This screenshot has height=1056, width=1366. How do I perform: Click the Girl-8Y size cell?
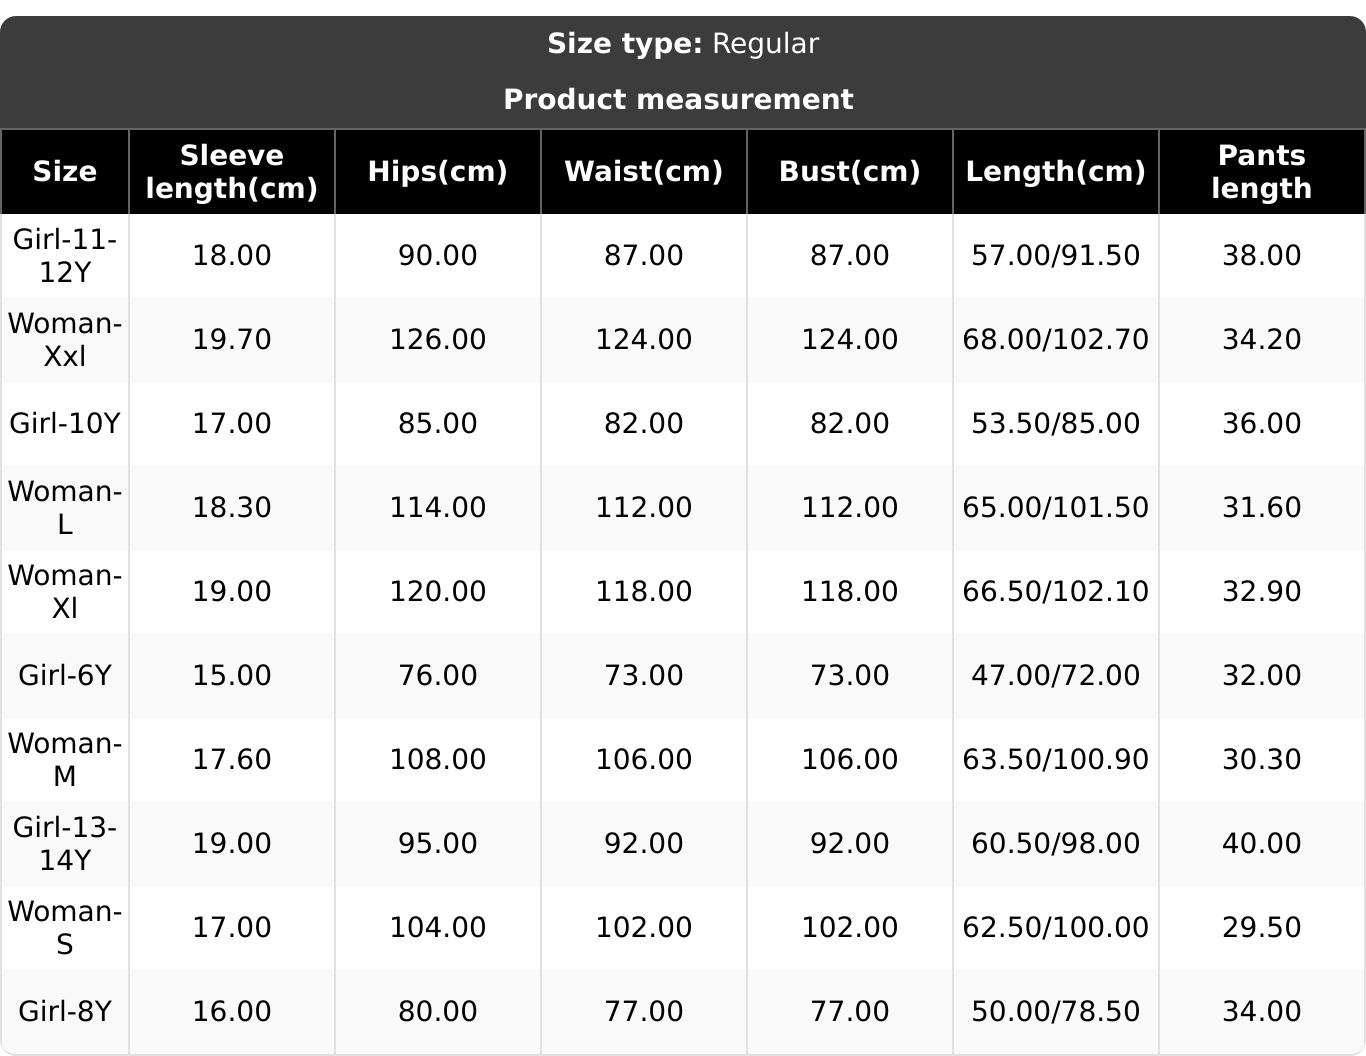click(65, 1011)
